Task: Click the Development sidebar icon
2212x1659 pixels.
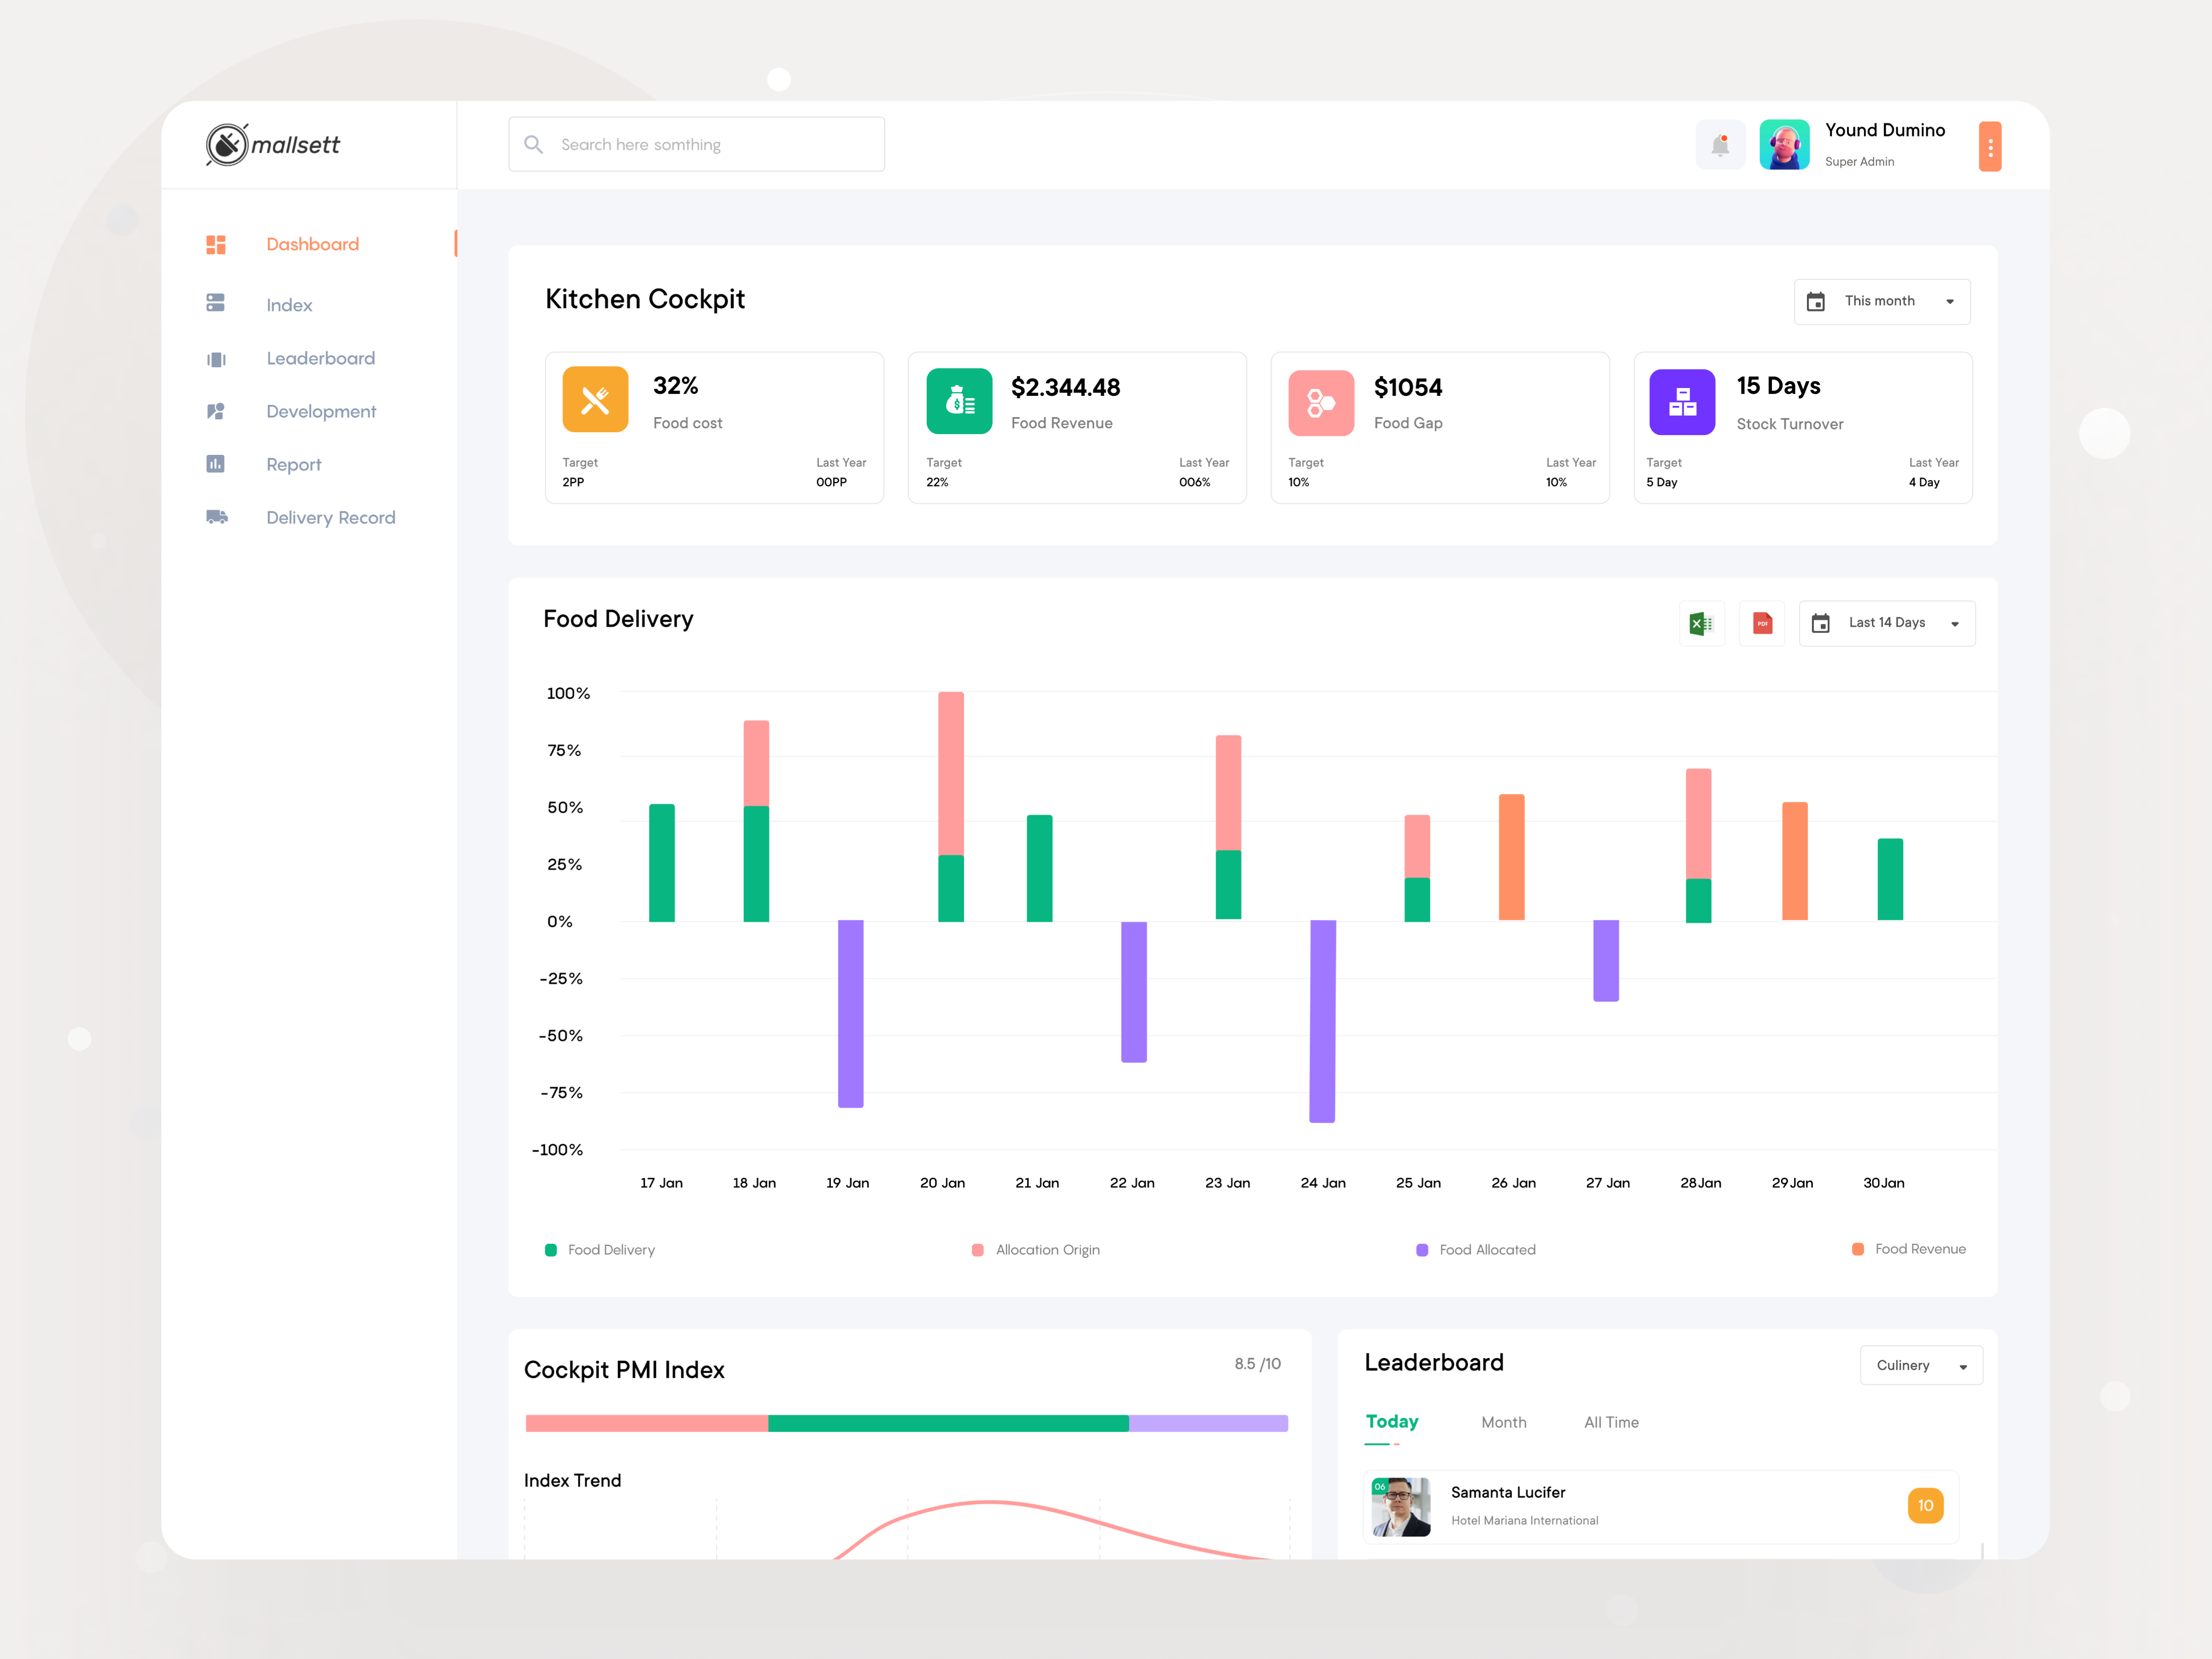Action: pyautogui.click(x=216, y=411)
